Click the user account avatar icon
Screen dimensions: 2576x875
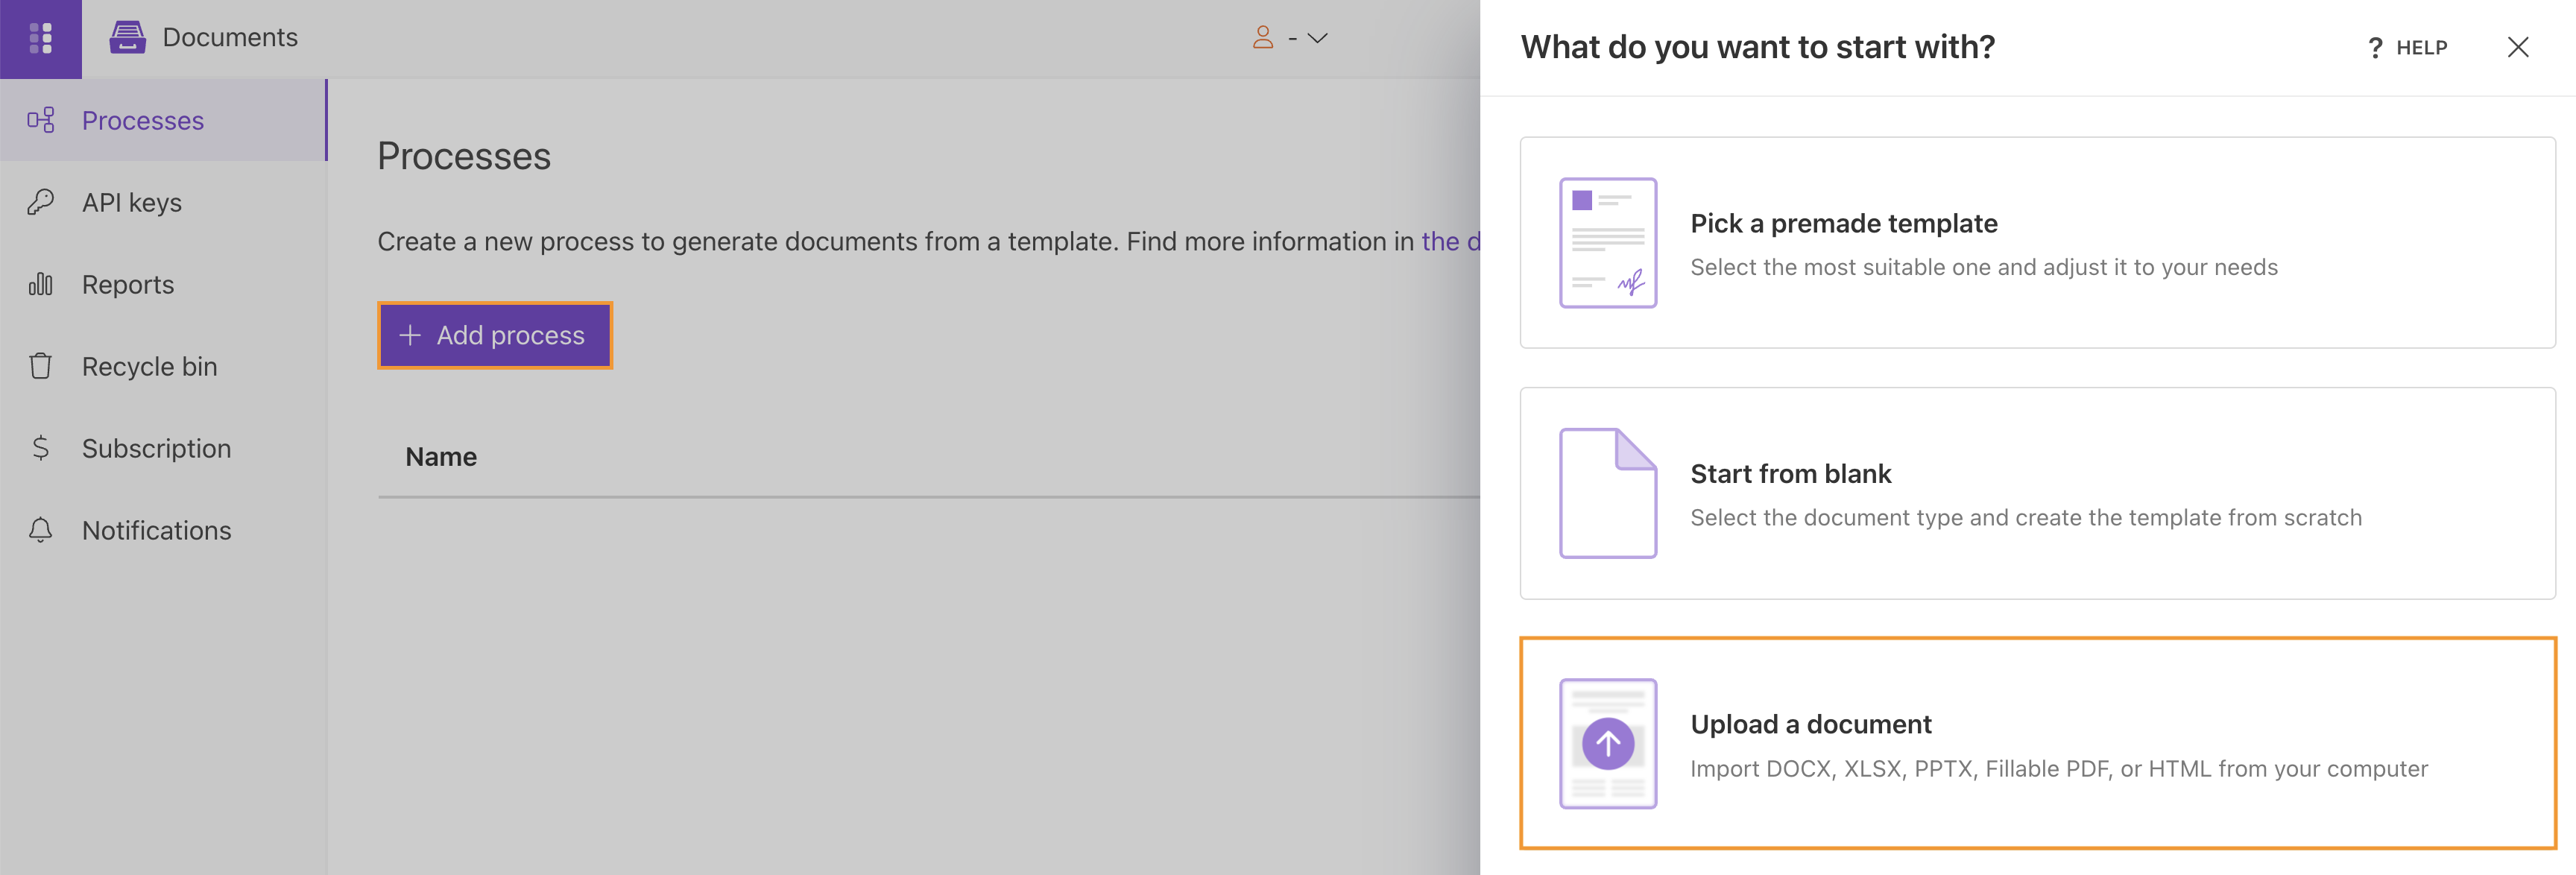pos(1263,38)
